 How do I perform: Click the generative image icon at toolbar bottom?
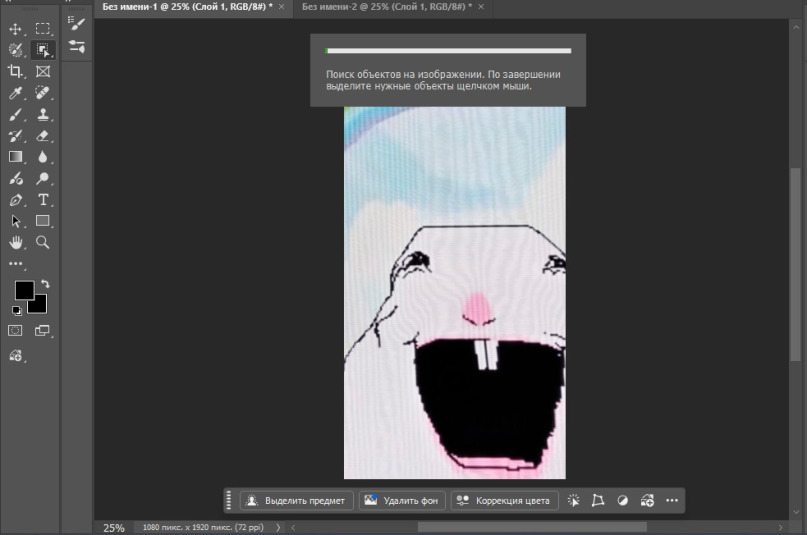pos(15,355)
